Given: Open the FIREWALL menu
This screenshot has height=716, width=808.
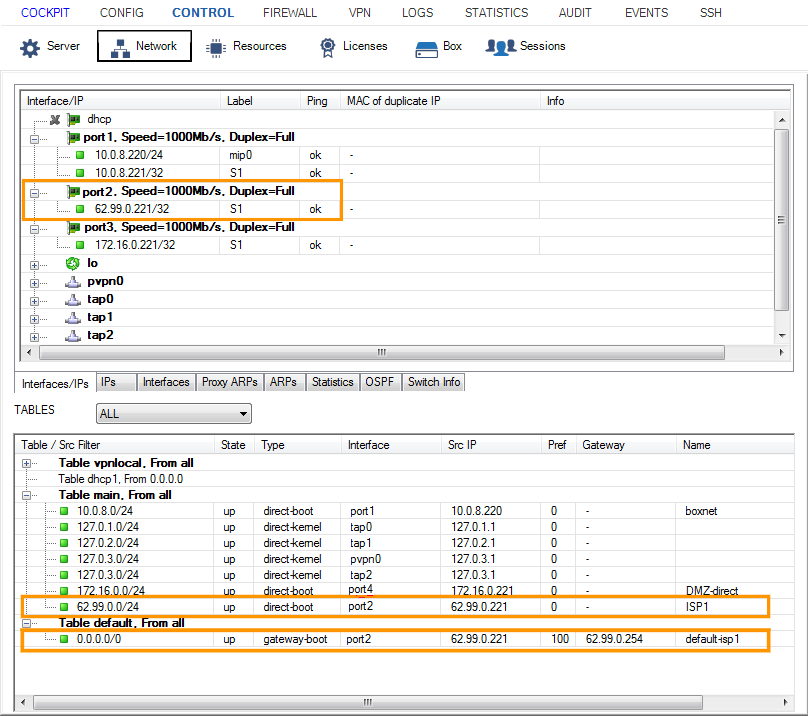Looking at the screenshot, I should [290, 13].
